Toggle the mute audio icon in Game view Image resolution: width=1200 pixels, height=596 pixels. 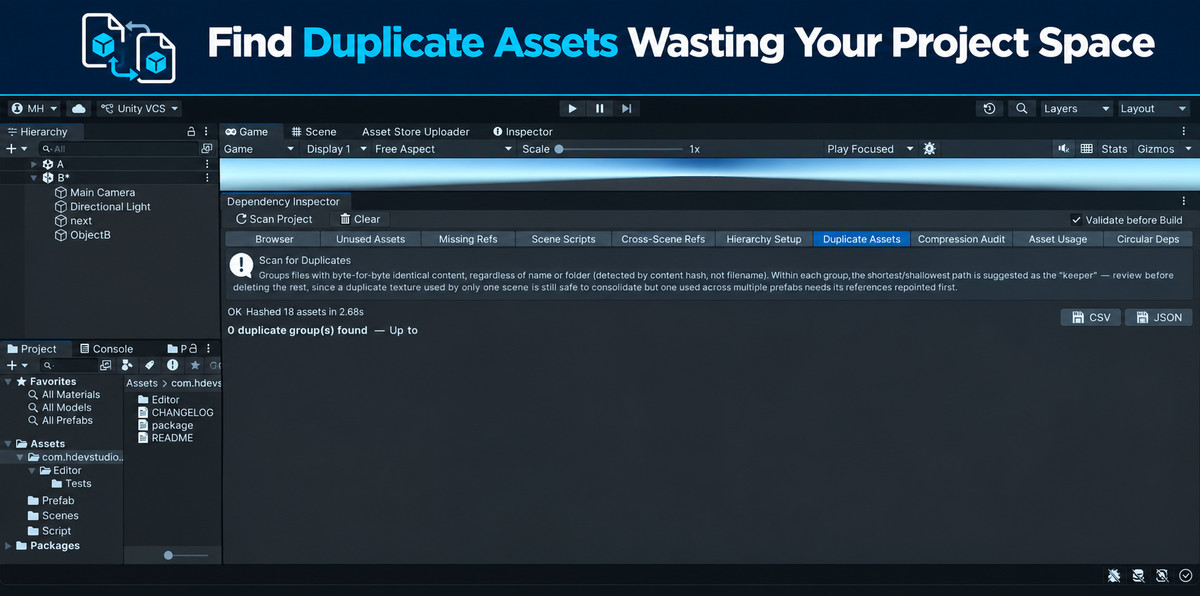point(1063,149)
